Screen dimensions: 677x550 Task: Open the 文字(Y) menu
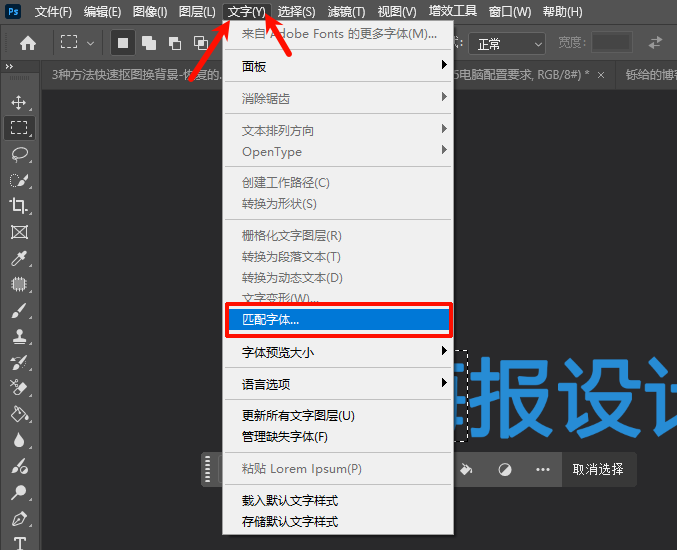pos(247,12)
